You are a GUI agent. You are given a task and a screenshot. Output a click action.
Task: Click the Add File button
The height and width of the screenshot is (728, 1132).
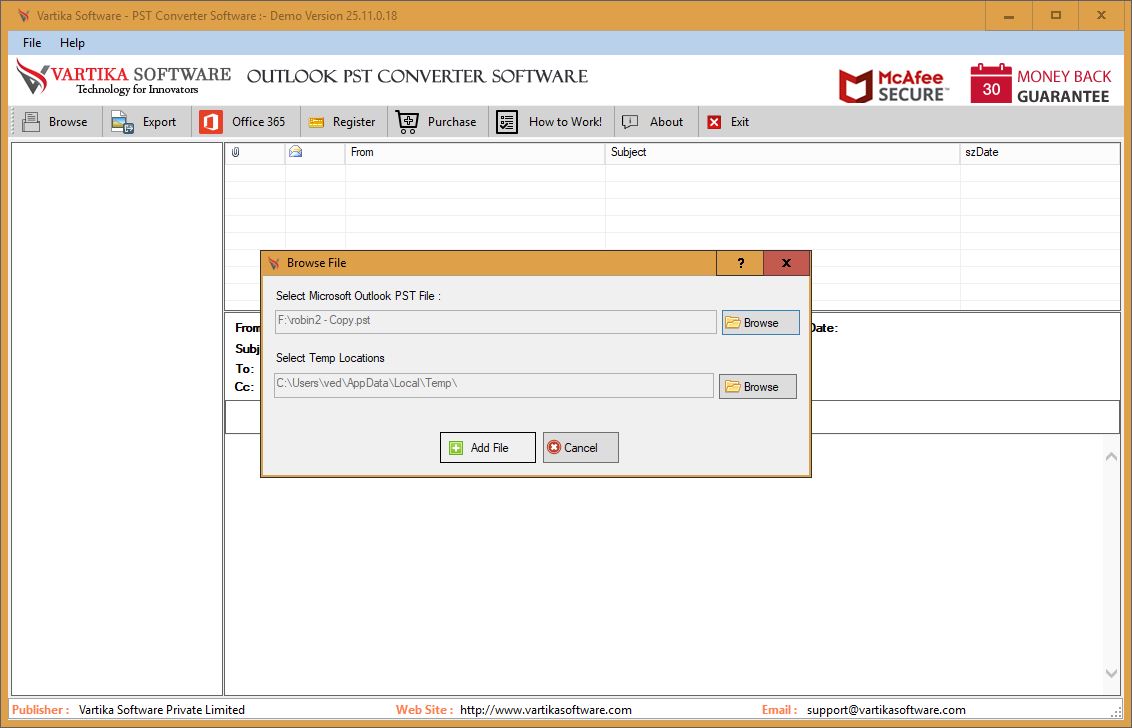point(488,448)
